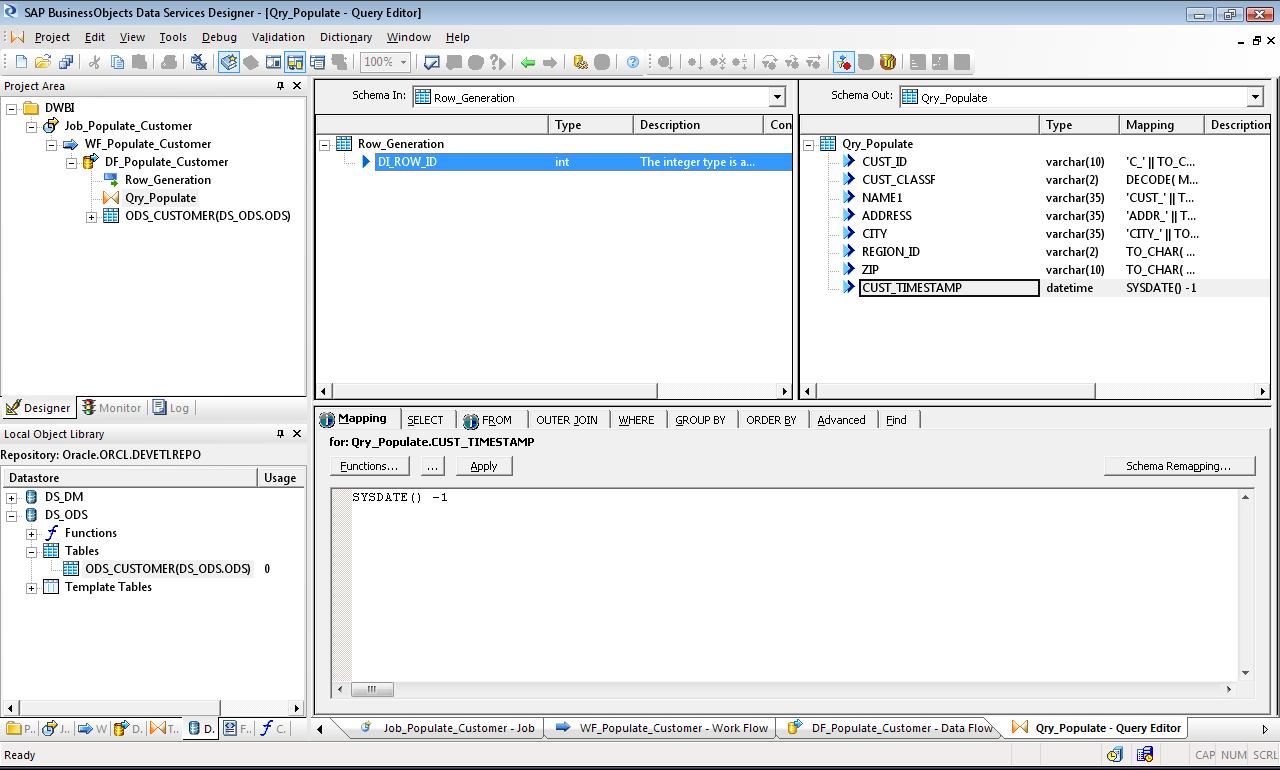Select REGION_ID output column
1280x770 pixels.
pos(890,252)
